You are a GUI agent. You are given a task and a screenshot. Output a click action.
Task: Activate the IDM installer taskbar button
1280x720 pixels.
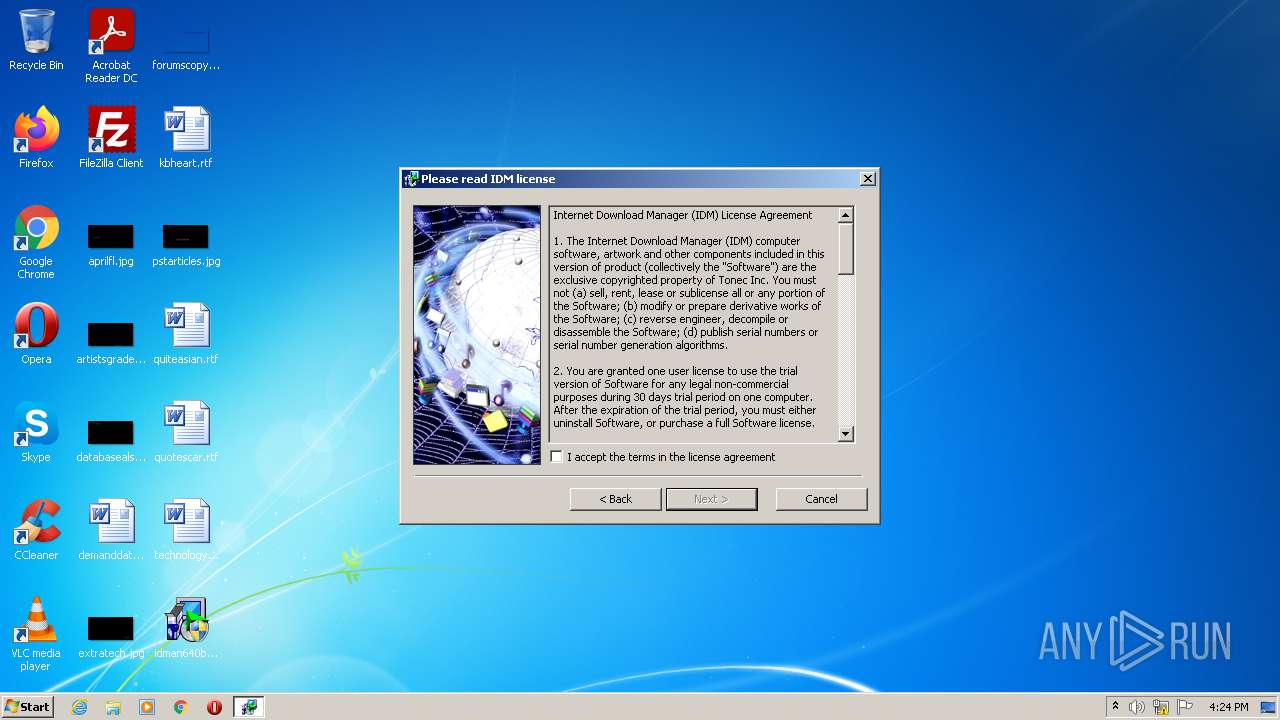pos(248,707)
